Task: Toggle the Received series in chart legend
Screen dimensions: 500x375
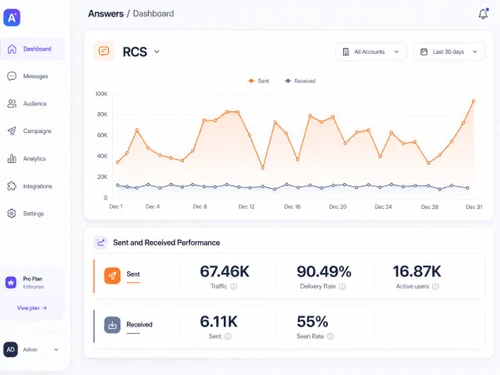Action: 300,81
